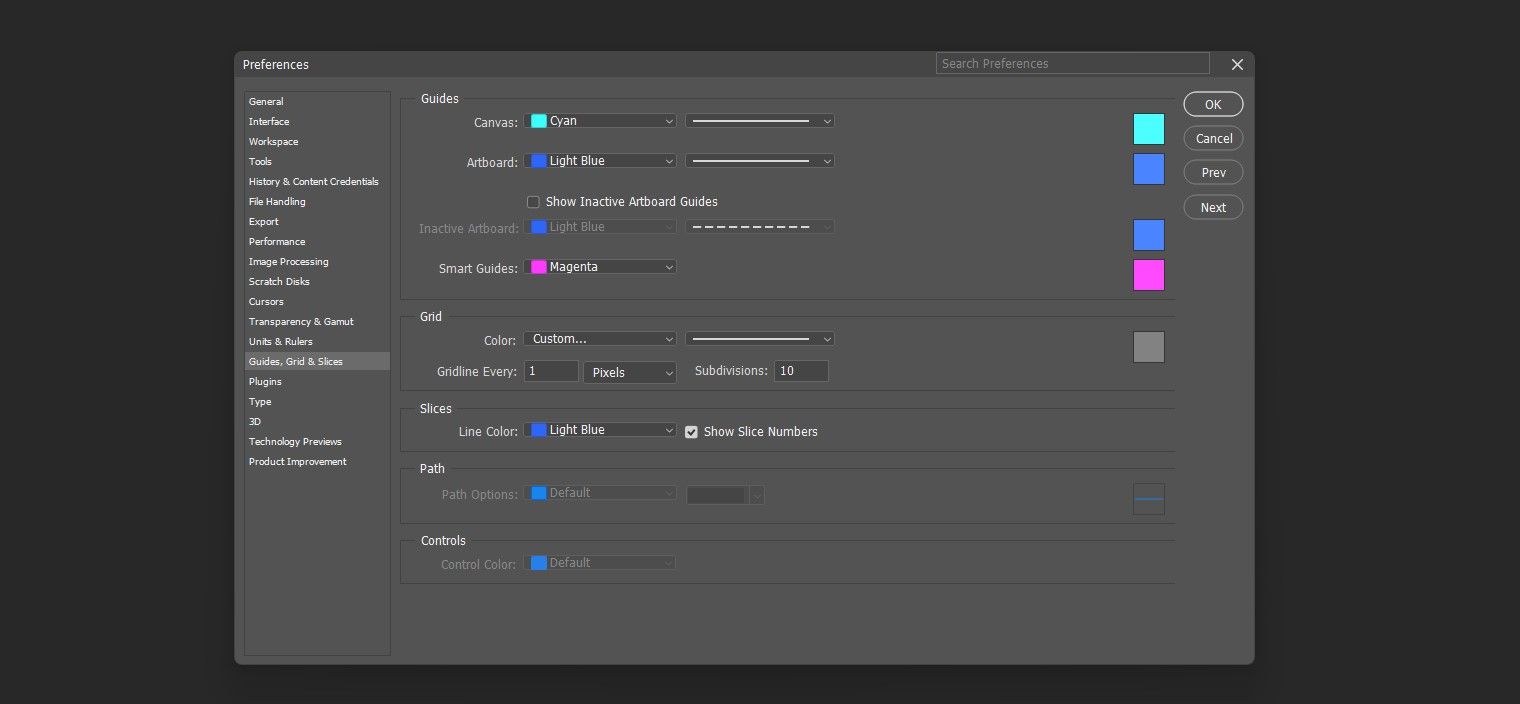Select the Interface preferences category
The width and height of the screenshot is (1520, 704).
tap(269, 122)
